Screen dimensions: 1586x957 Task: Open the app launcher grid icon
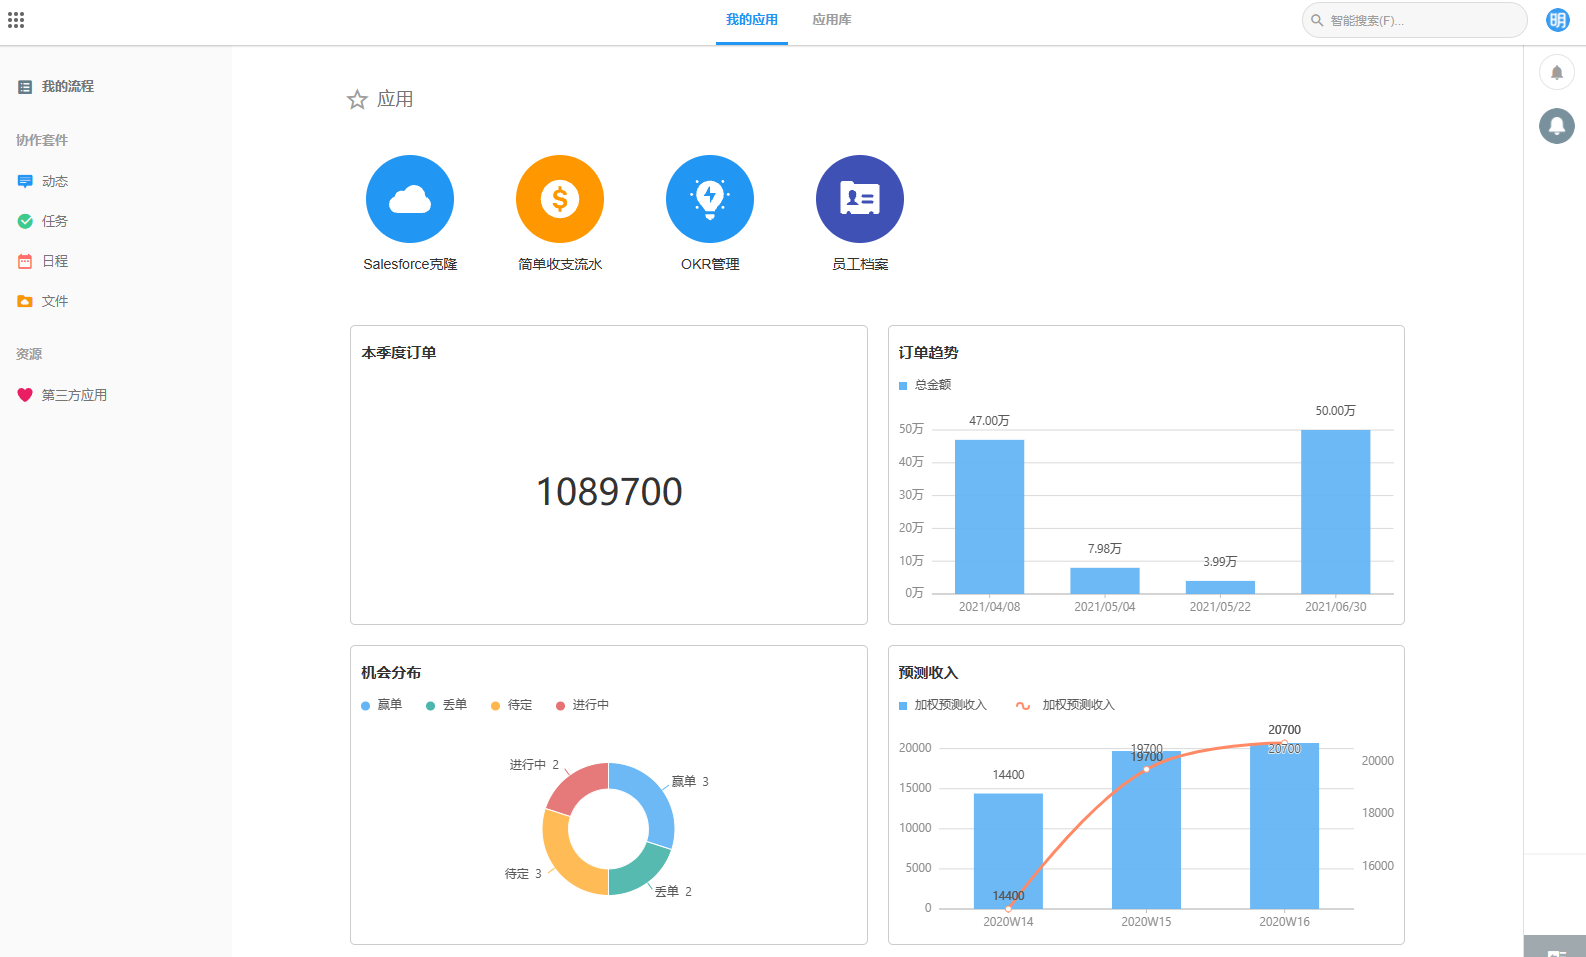click(x=16, y=20)
